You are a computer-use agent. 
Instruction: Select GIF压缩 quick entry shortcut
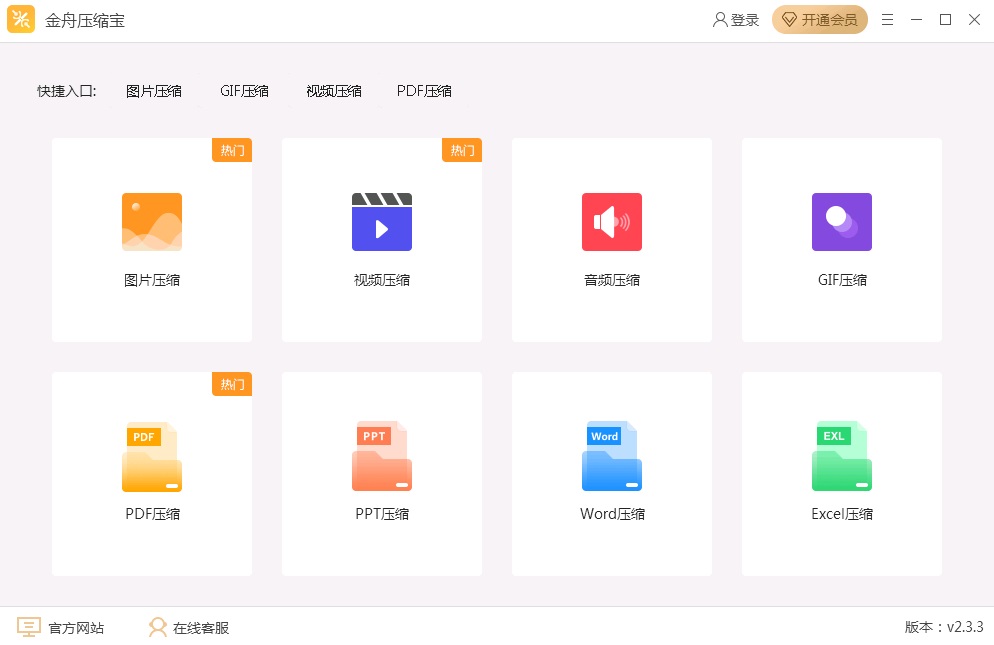pos(244,90)
